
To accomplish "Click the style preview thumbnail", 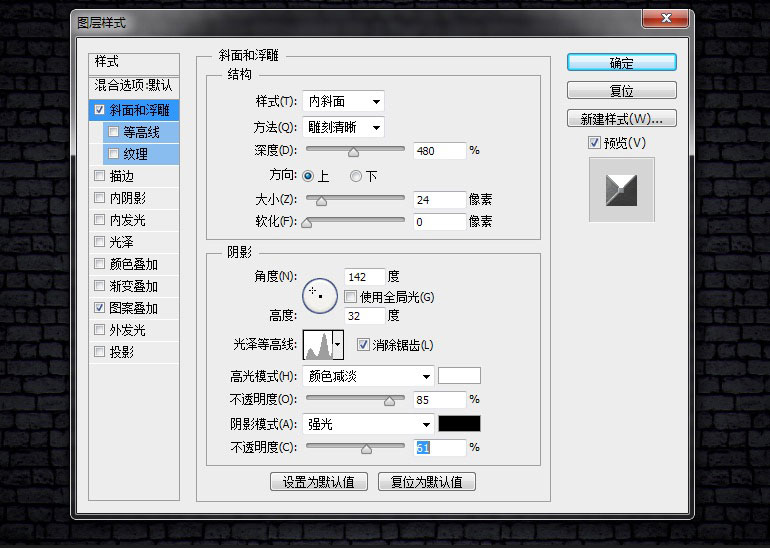I will 621,190.
